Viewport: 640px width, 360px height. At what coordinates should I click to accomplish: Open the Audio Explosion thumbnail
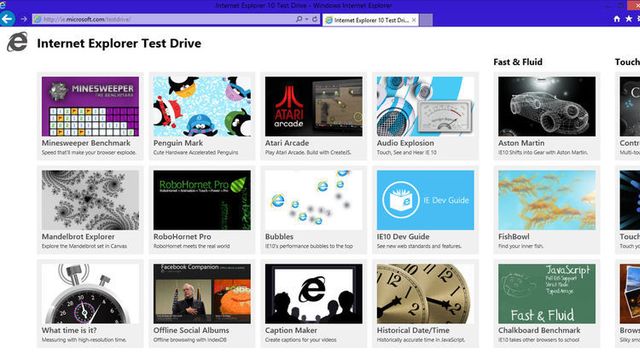click(x=425, y=106)
